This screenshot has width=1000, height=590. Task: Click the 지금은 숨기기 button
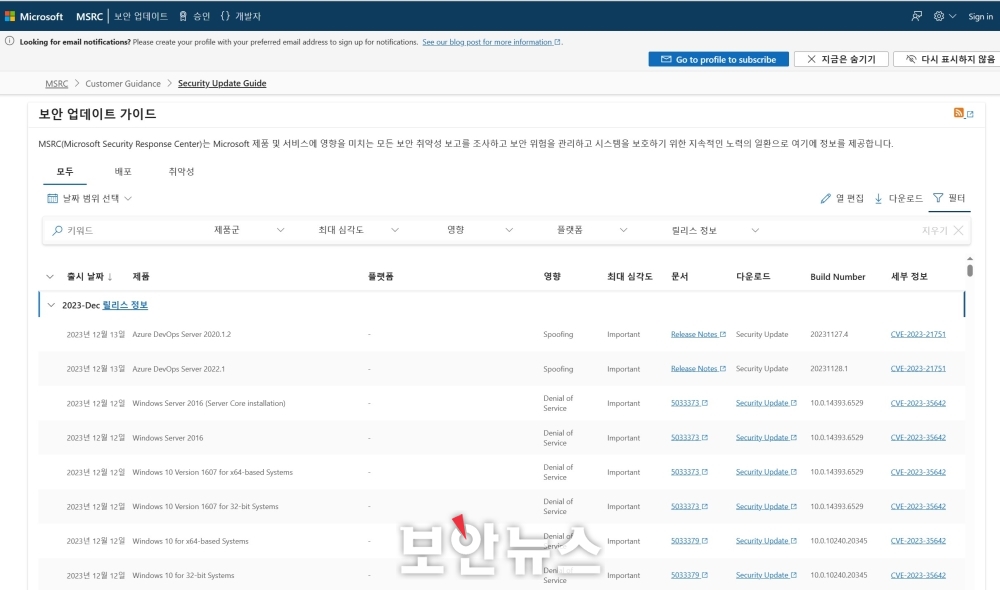[841, 59]
